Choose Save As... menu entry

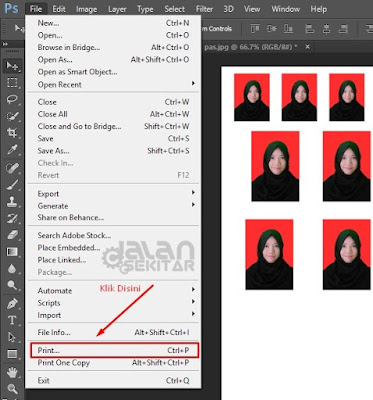[113, 151]
